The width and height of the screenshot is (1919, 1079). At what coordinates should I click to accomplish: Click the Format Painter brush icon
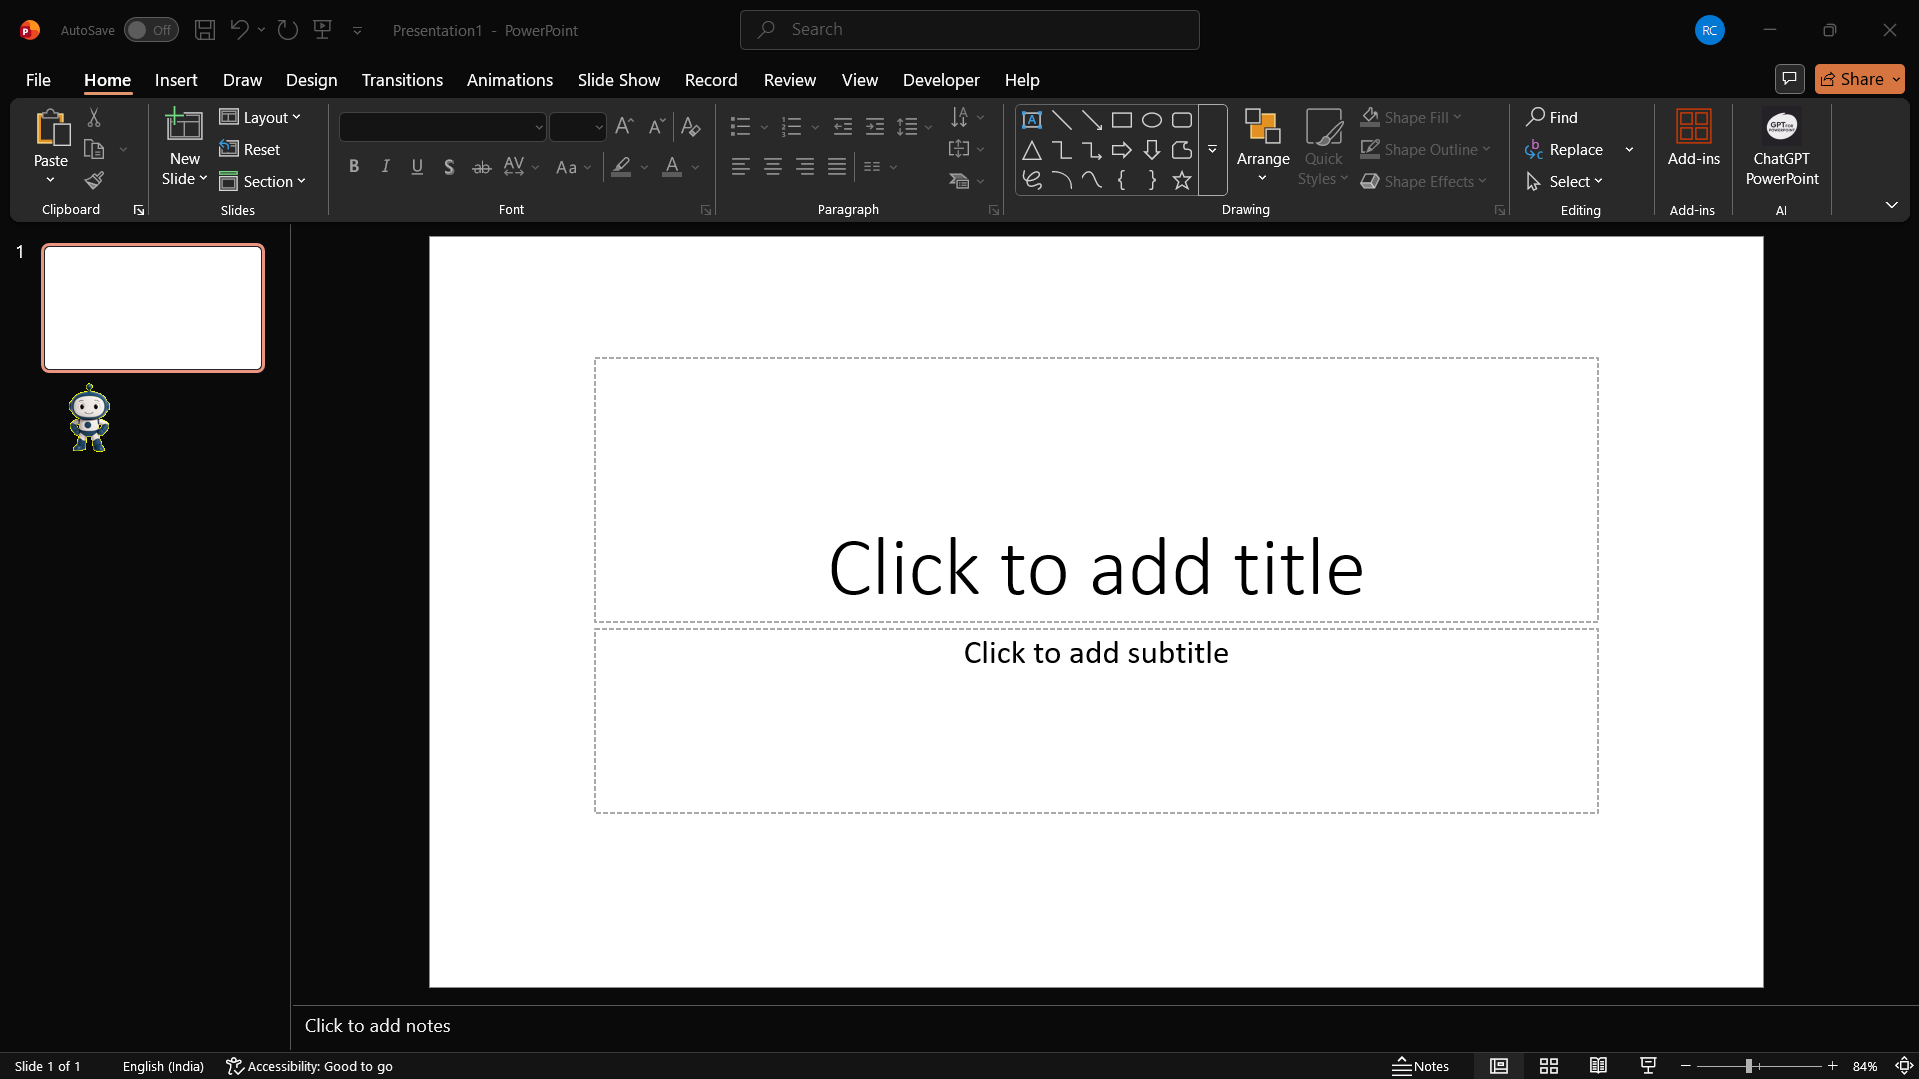[x=94, y=181]
